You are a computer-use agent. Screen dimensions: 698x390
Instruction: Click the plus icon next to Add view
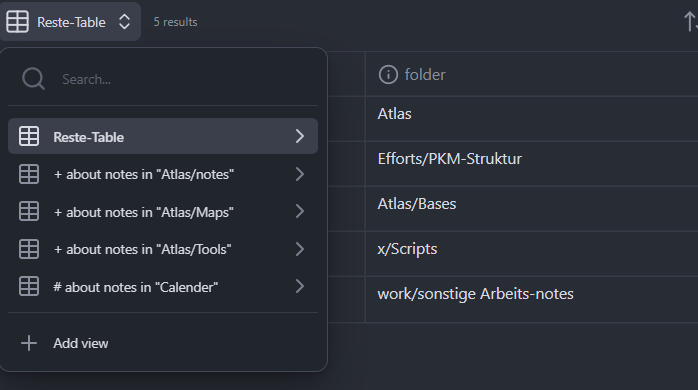[29, 343]
